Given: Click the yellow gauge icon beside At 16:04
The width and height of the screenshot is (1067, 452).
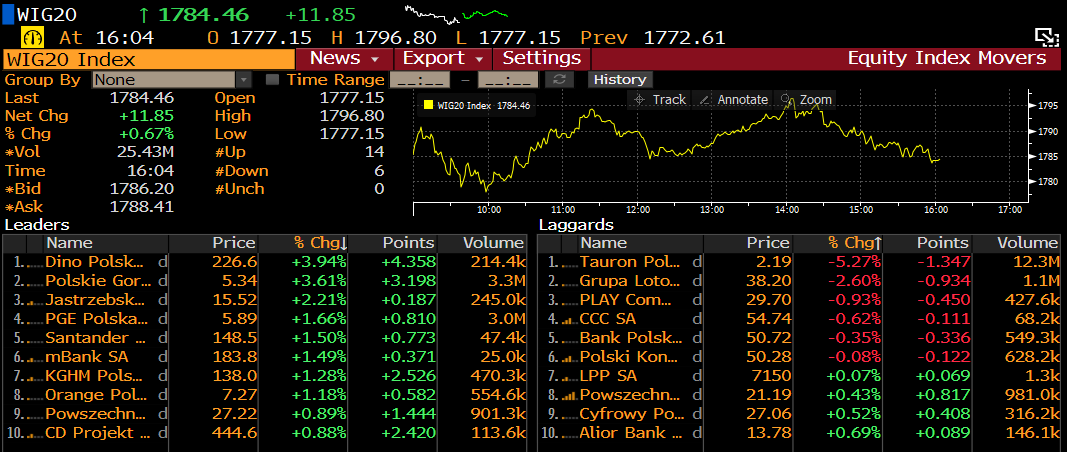Looking at the screenshot, I should click(x=32, y=37).
